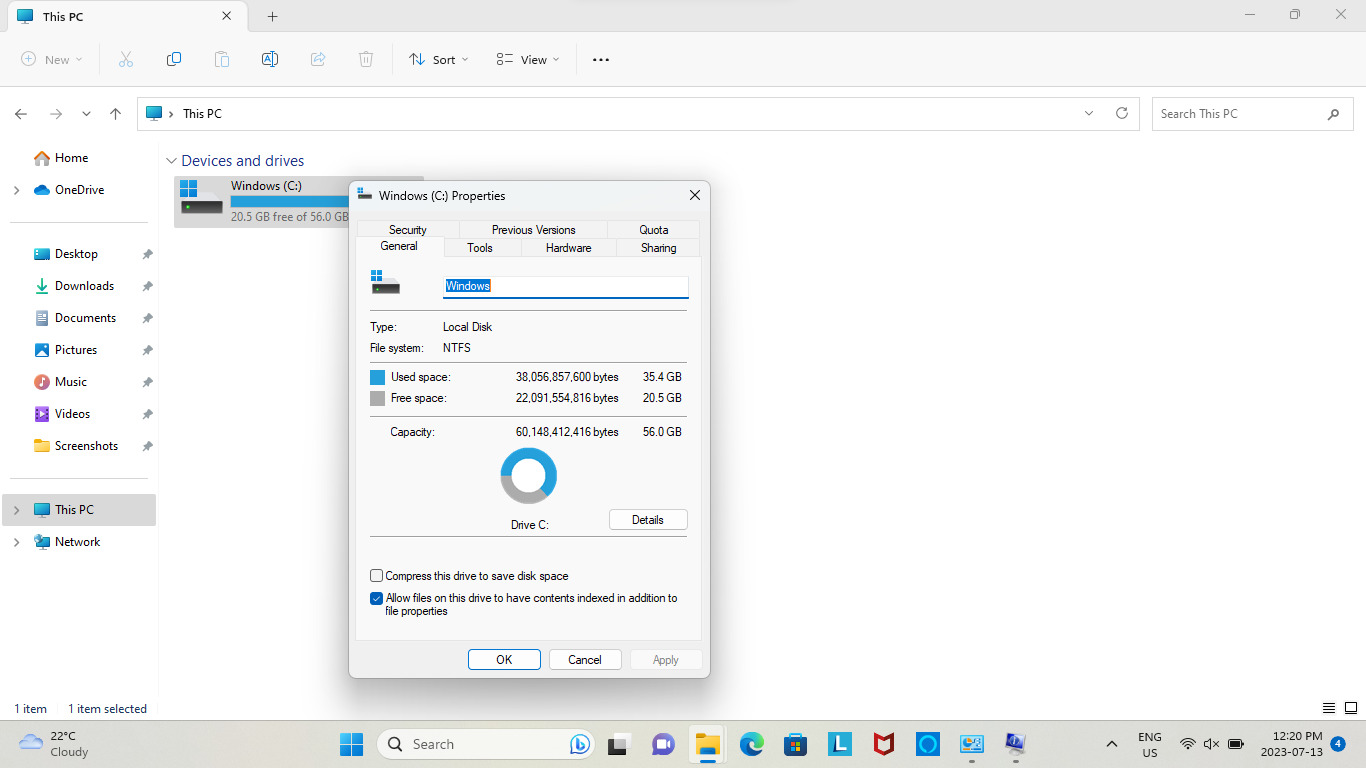Image resolution: width=1366 pixels, height=768 pixels.
Task: Expand the OneDrive tree node
Action: (x=16, y=190)
